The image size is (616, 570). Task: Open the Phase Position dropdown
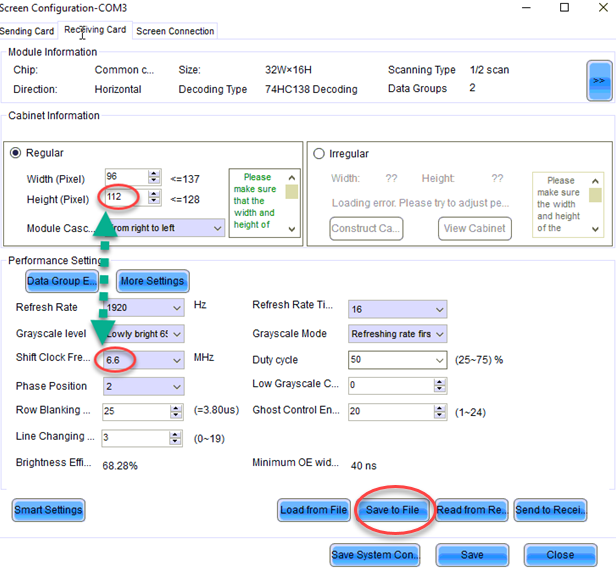(x=143, y=387)
